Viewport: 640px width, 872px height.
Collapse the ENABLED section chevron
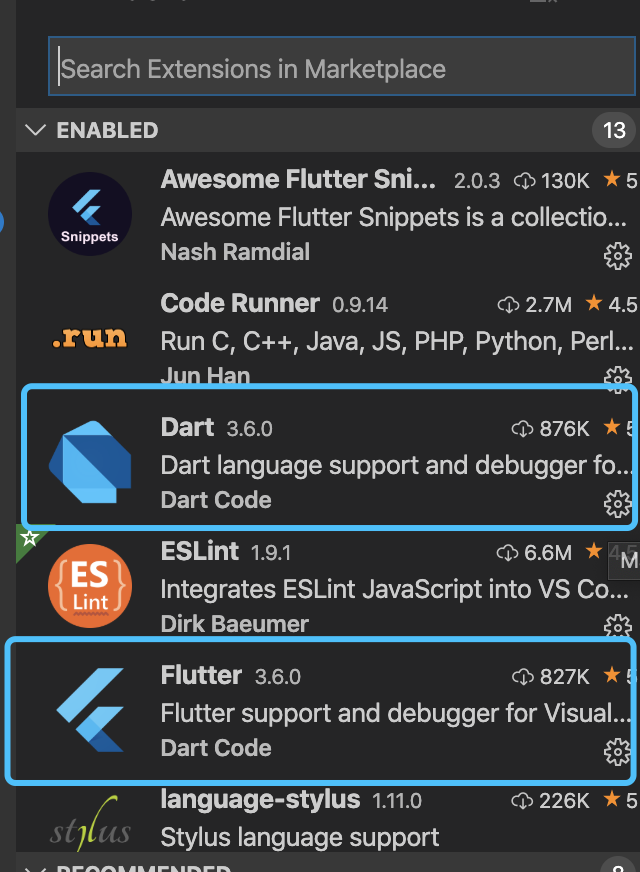click(36, 130)
